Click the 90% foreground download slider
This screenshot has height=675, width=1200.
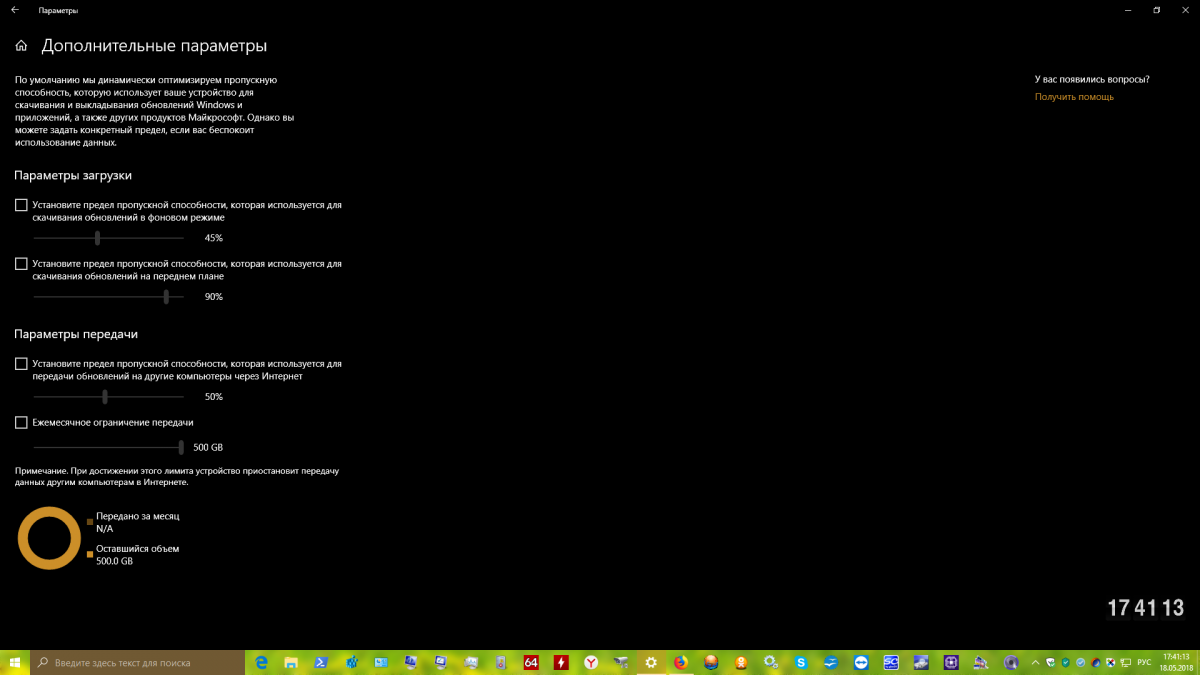tap(108, 297)
